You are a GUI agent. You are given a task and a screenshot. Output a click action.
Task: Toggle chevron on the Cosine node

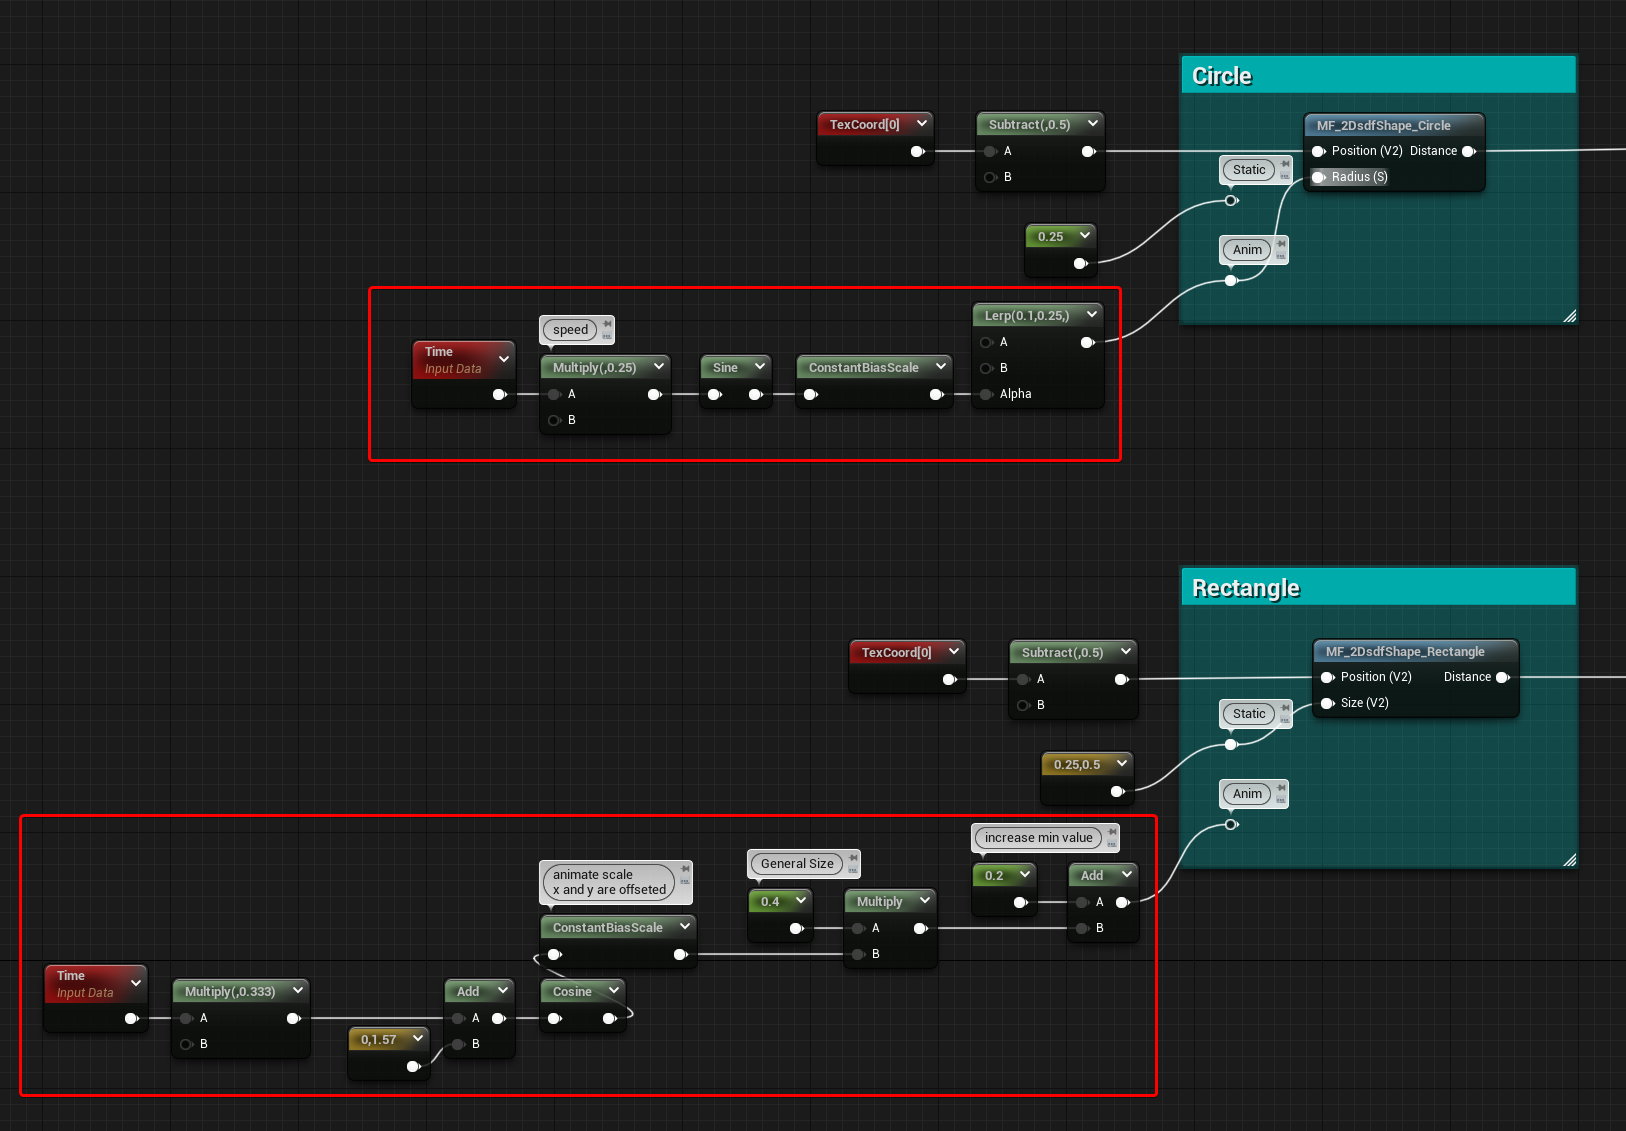point(614,991)
